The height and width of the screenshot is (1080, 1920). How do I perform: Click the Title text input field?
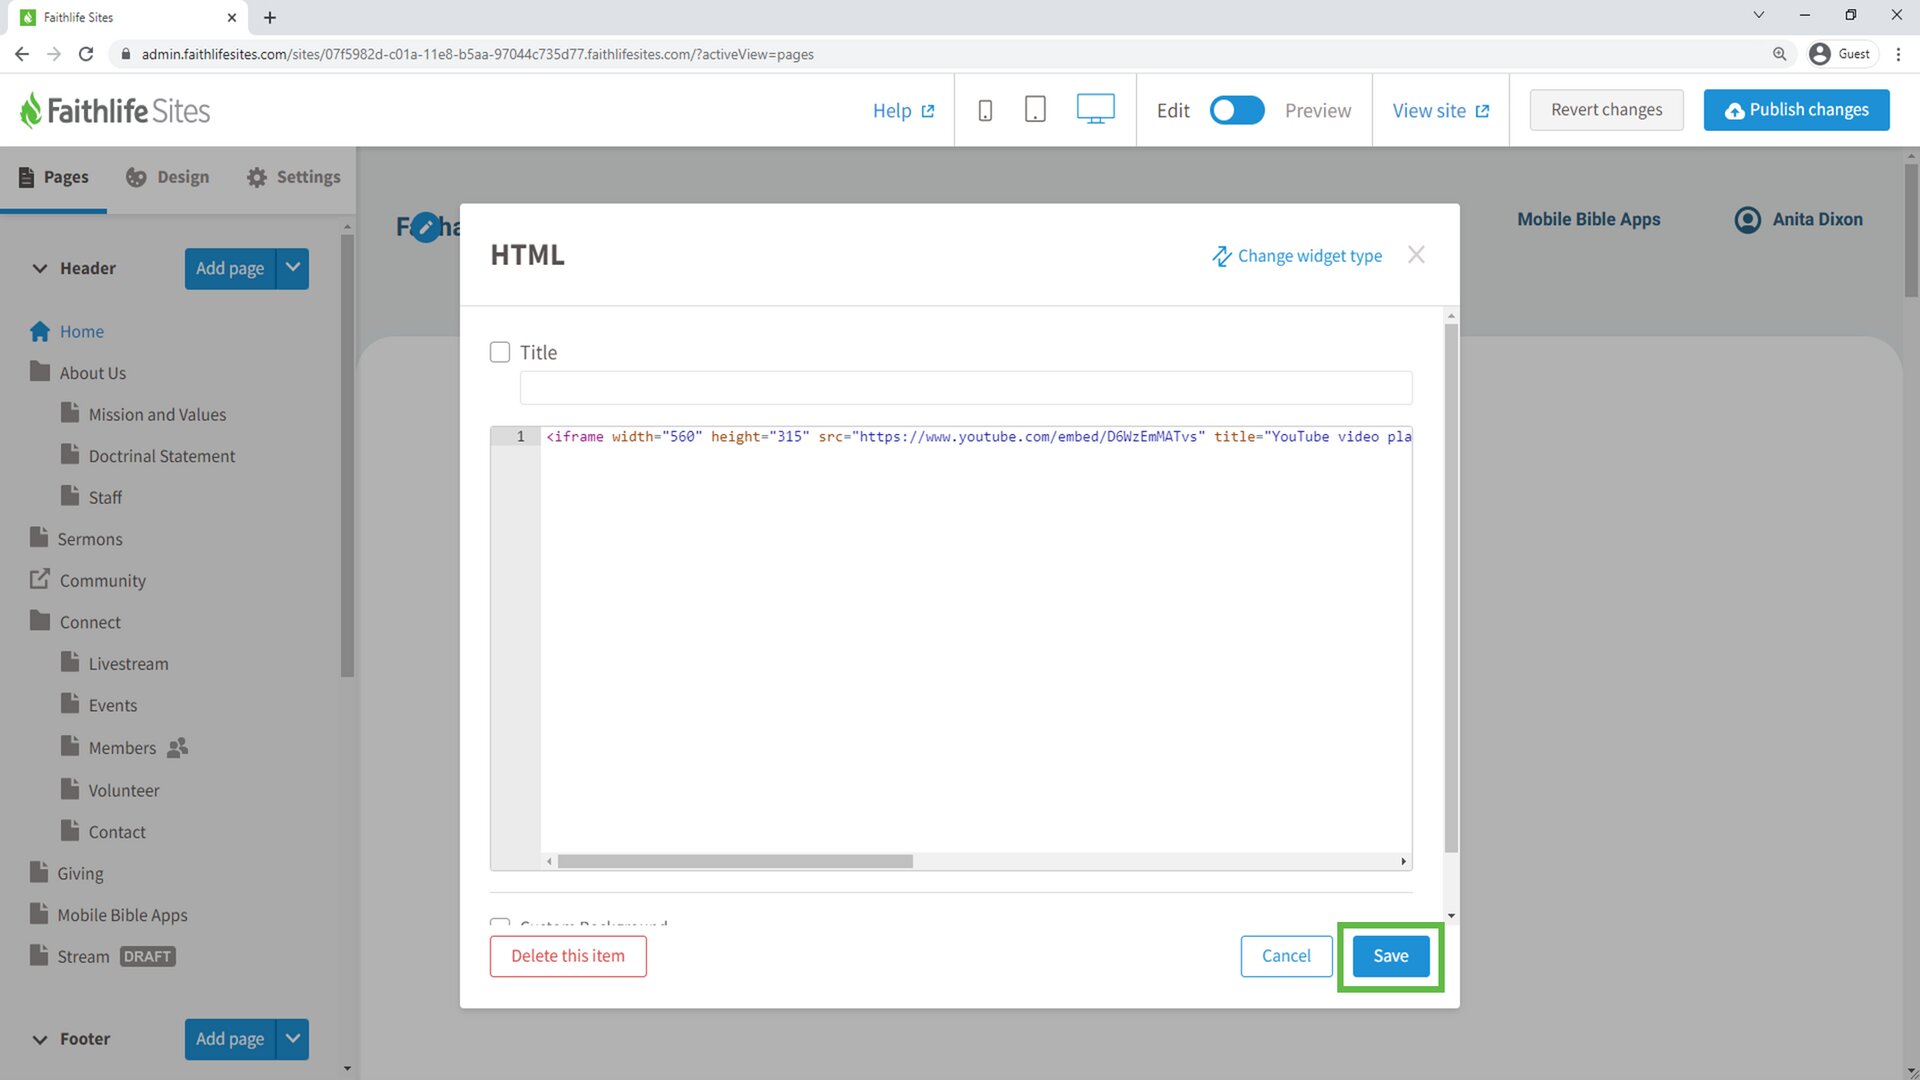pyautogui.click(x=966, y=388)
